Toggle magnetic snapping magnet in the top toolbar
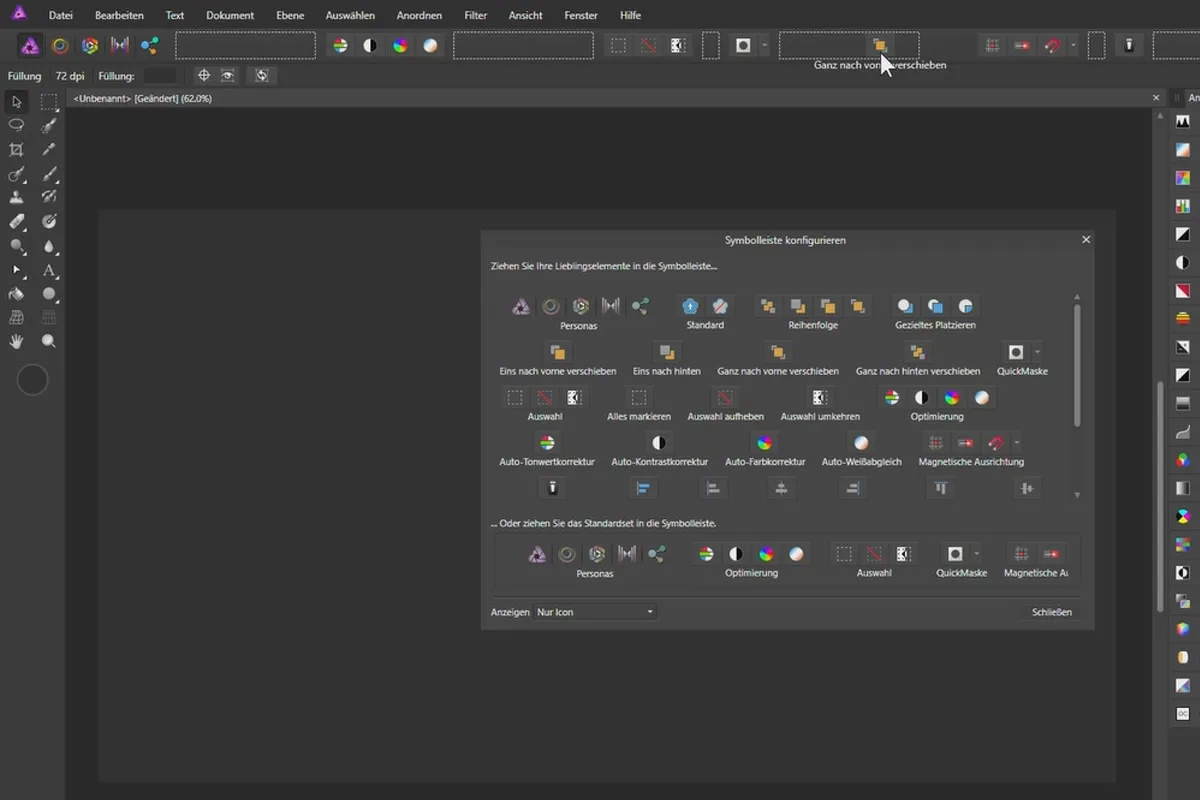 (x=1052, y=46)
